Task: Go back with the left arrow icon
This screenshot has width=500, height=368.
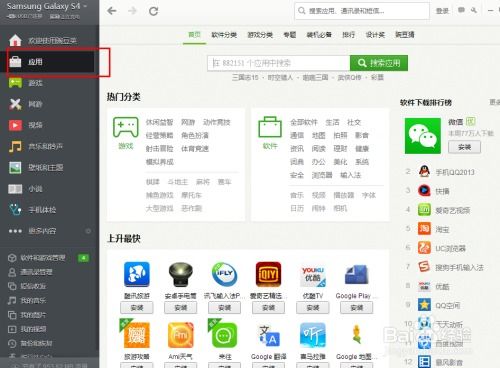Action: pyautogui.click(x=112, y=11)
